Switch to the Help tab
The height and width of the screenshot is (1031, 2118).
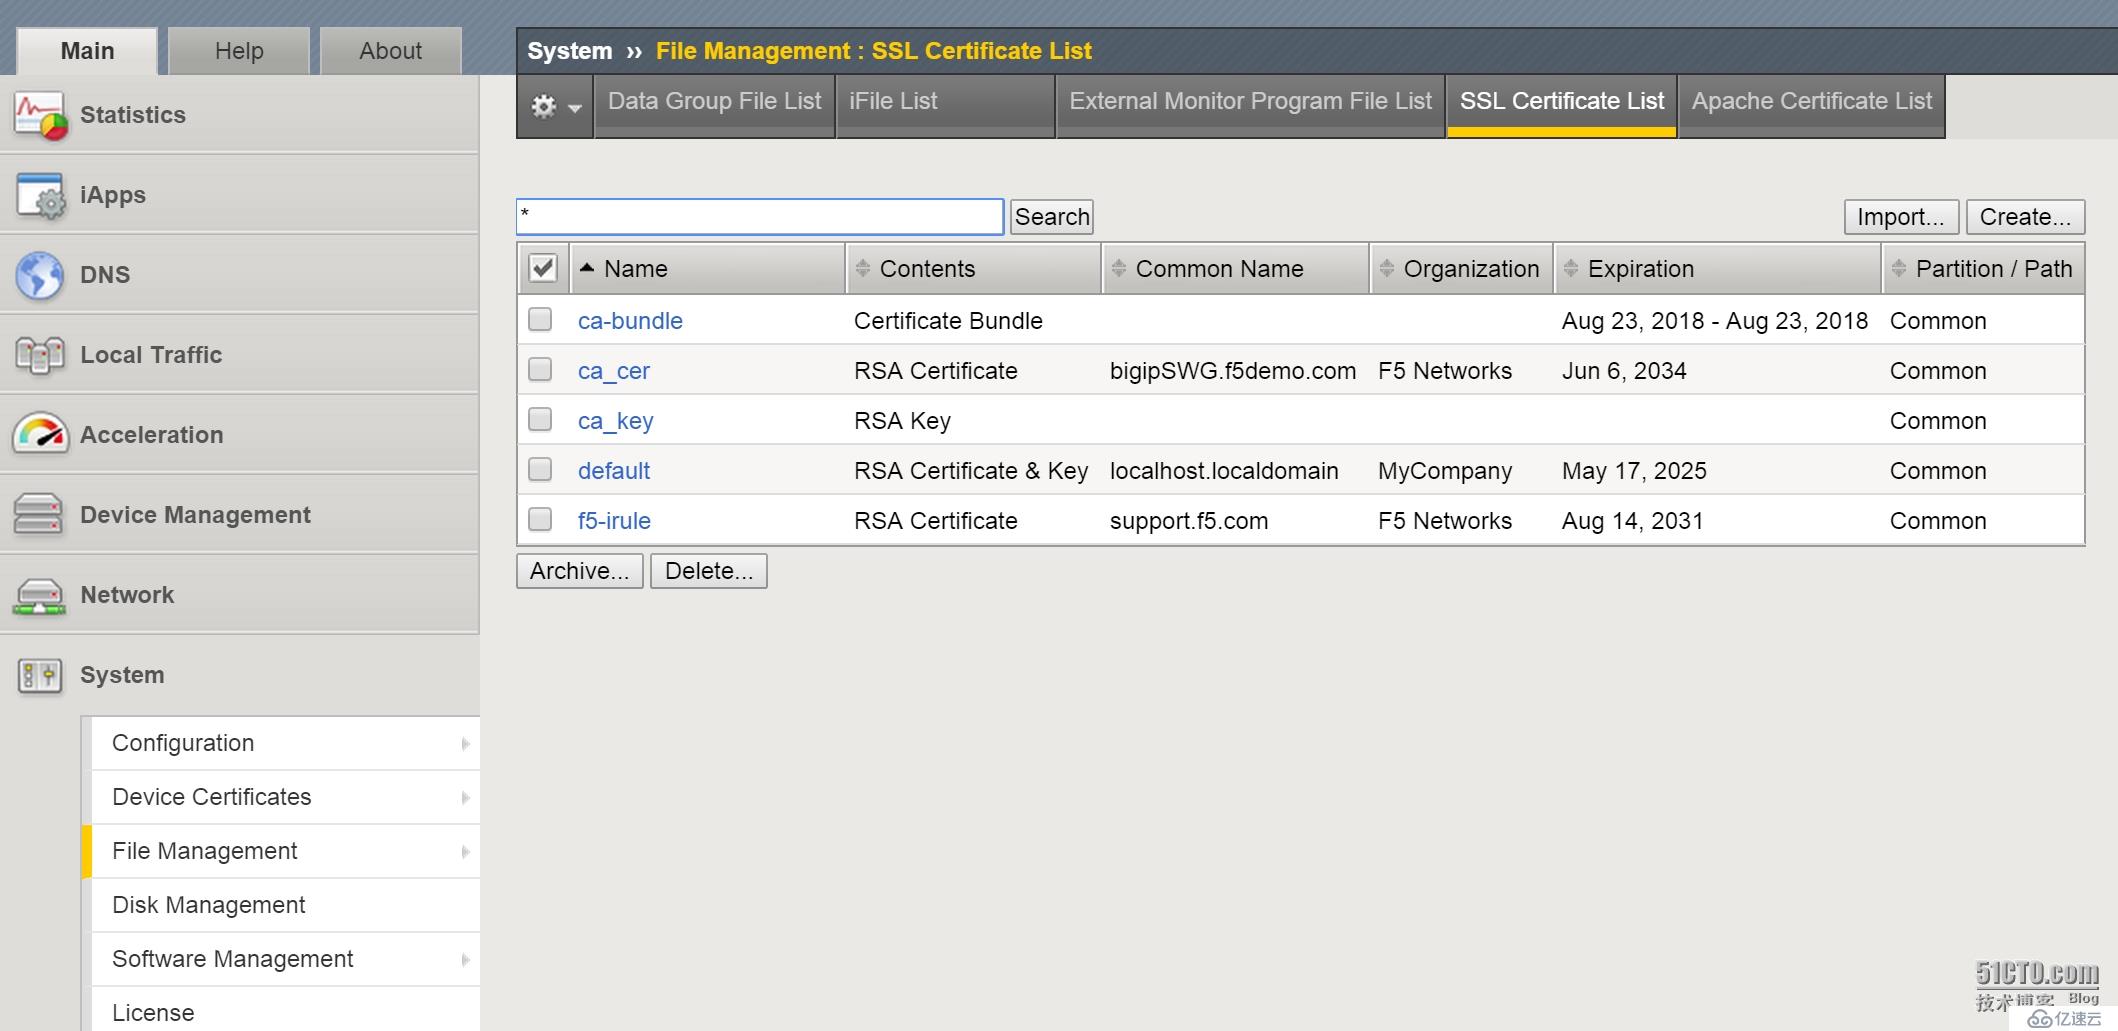tap(239, 51)
